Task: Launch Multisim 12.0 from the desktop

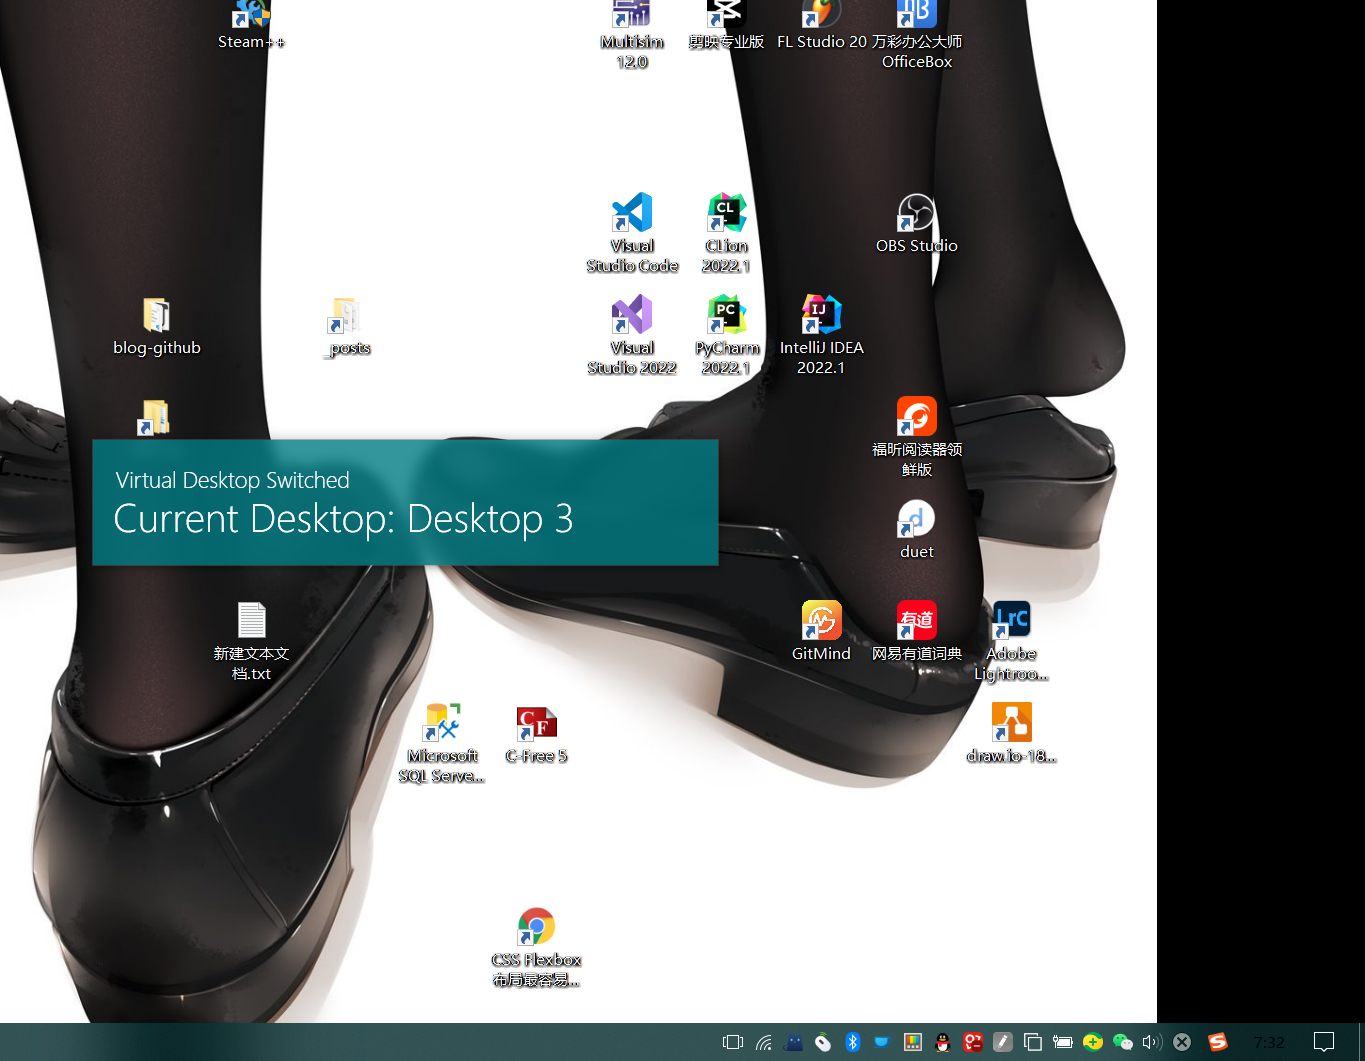Action: tap(632, 34)
